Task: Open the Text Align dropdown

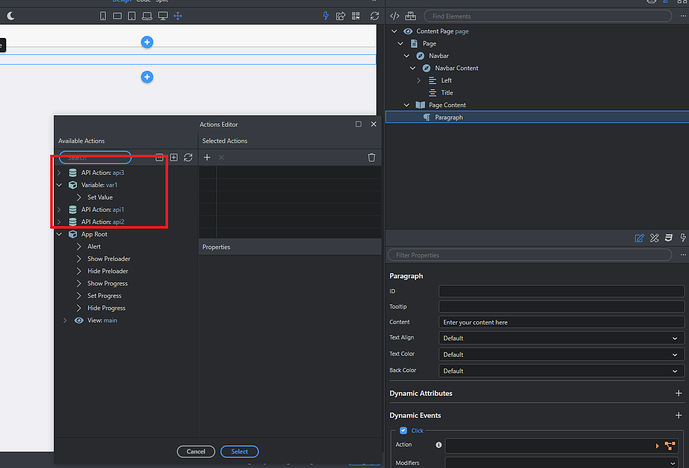Action: pos(561,338)
